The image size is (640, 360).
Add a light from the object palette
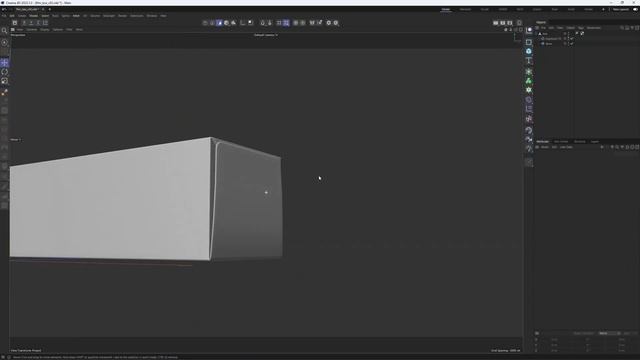tap(529, 149)
